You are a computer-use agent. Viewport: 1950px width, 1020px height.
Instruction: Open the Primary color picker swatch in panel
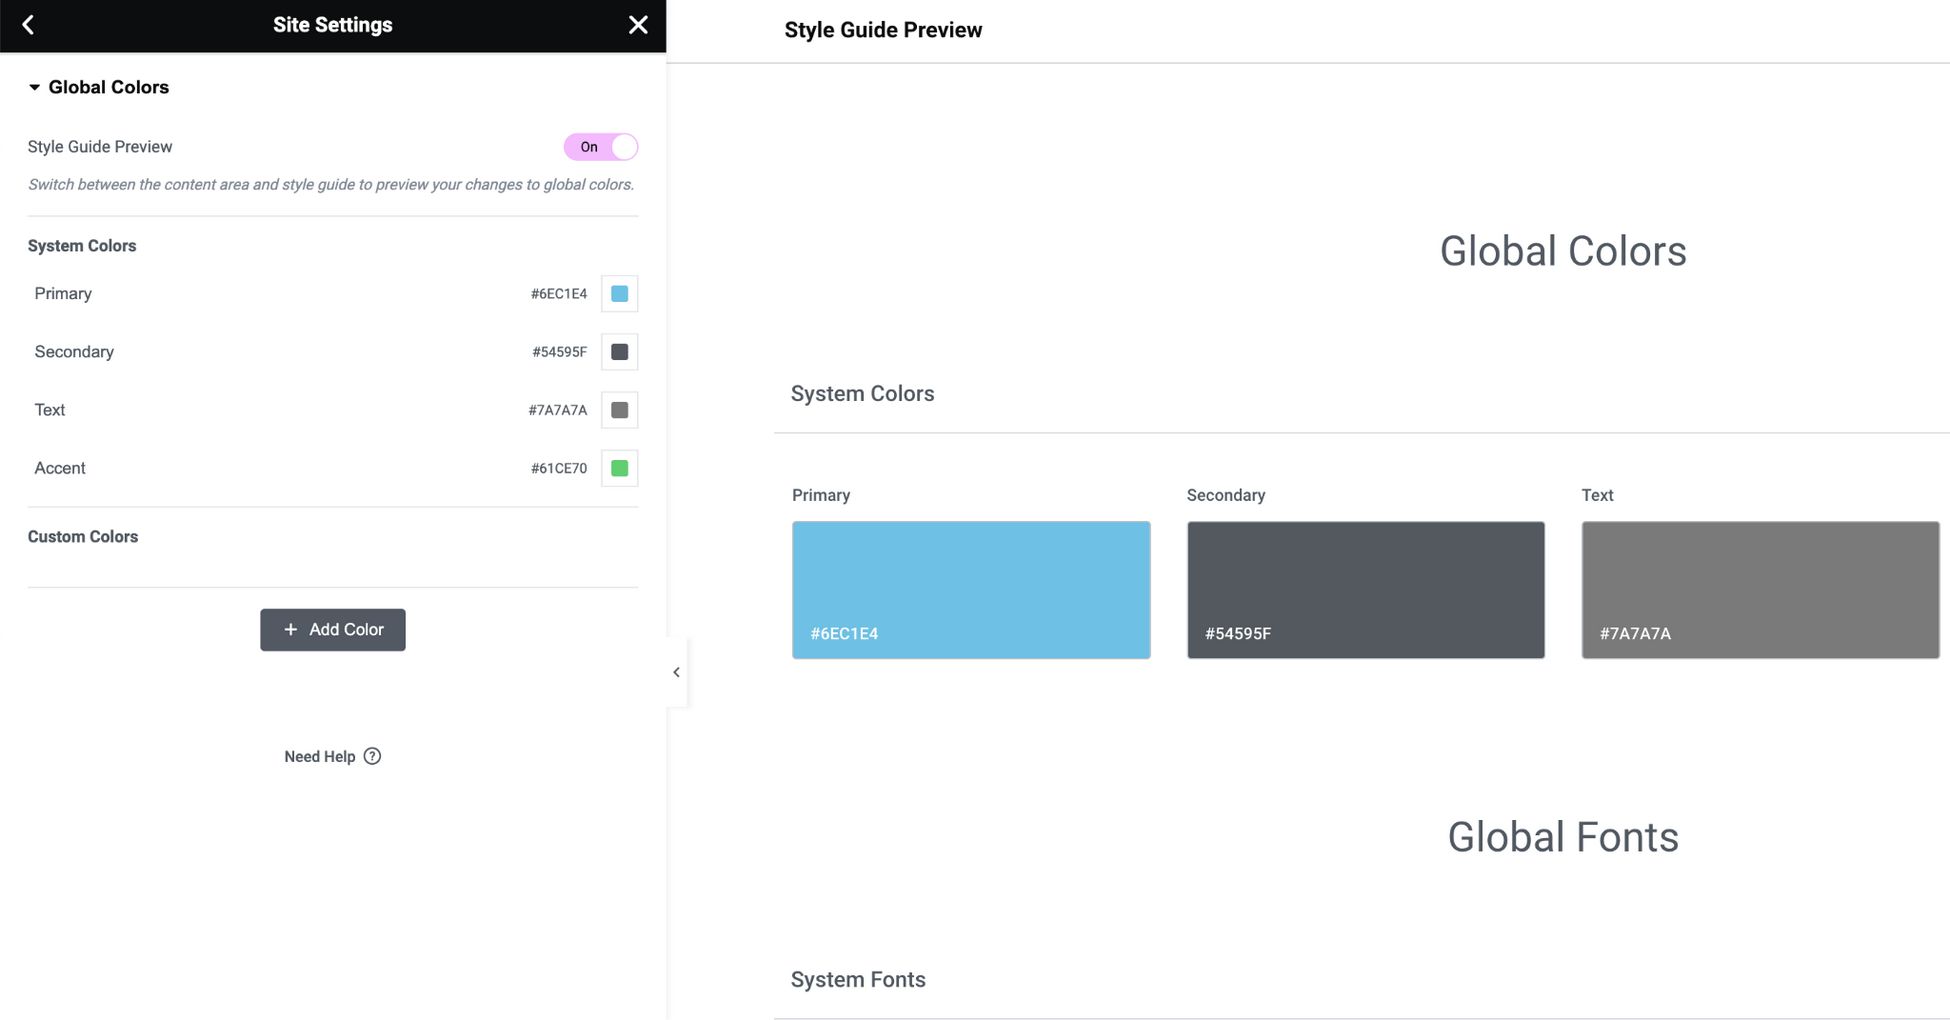click(x=619, y=294)
